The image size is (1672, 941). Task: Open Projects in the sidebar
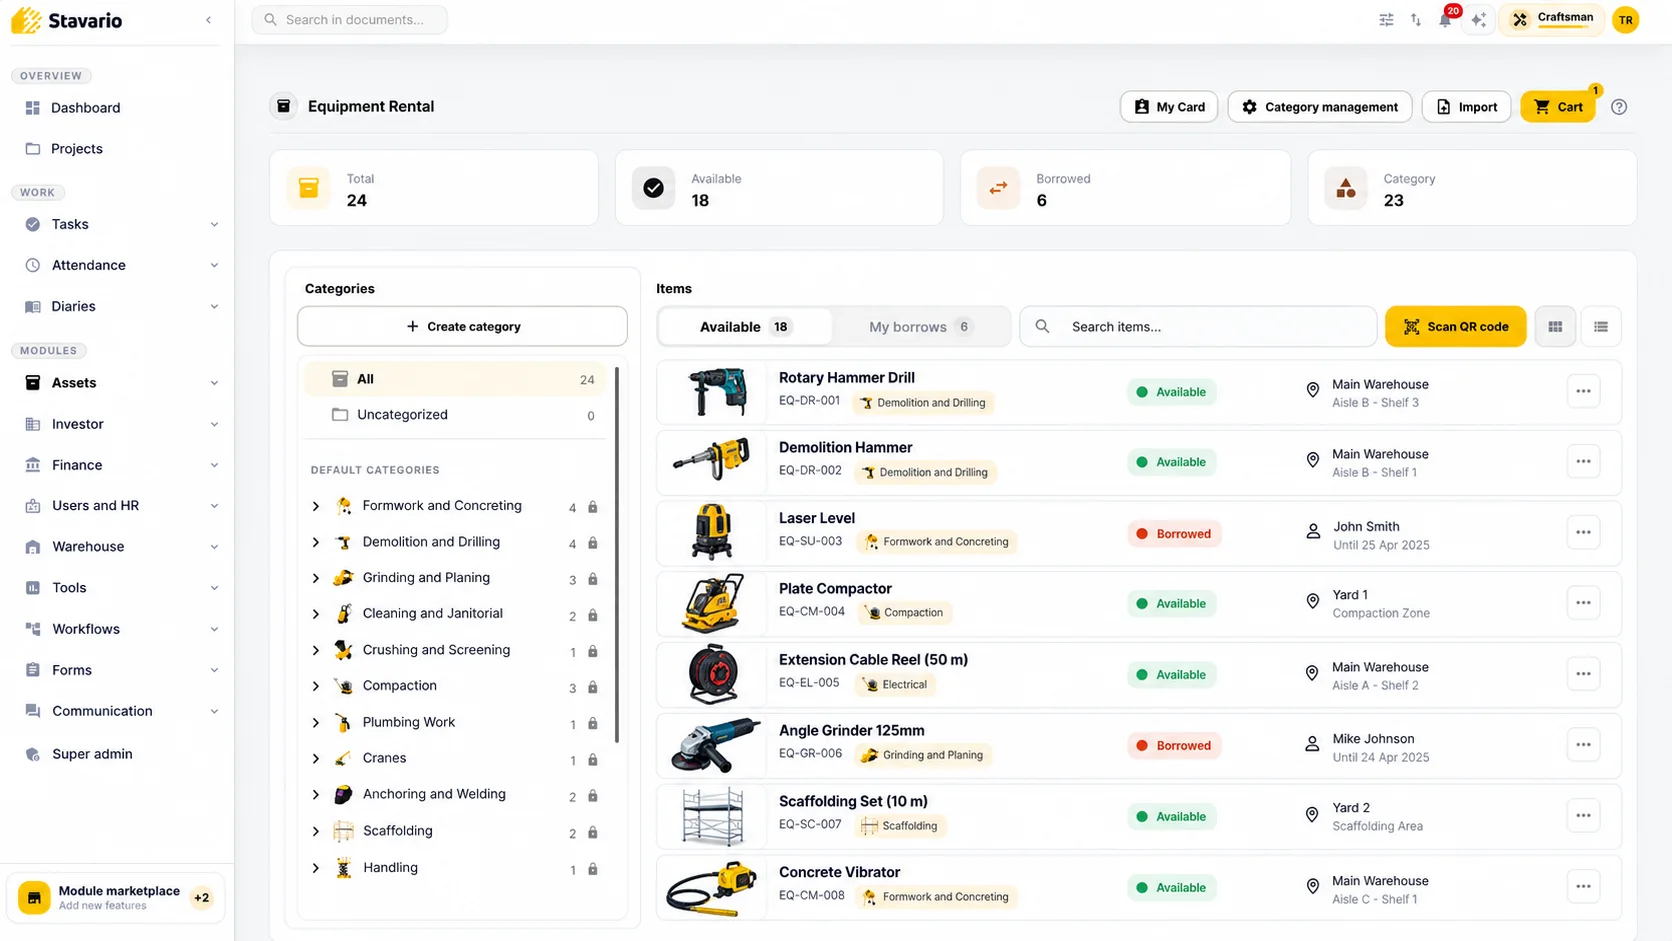pyautogui.click(x=77, y=149)
